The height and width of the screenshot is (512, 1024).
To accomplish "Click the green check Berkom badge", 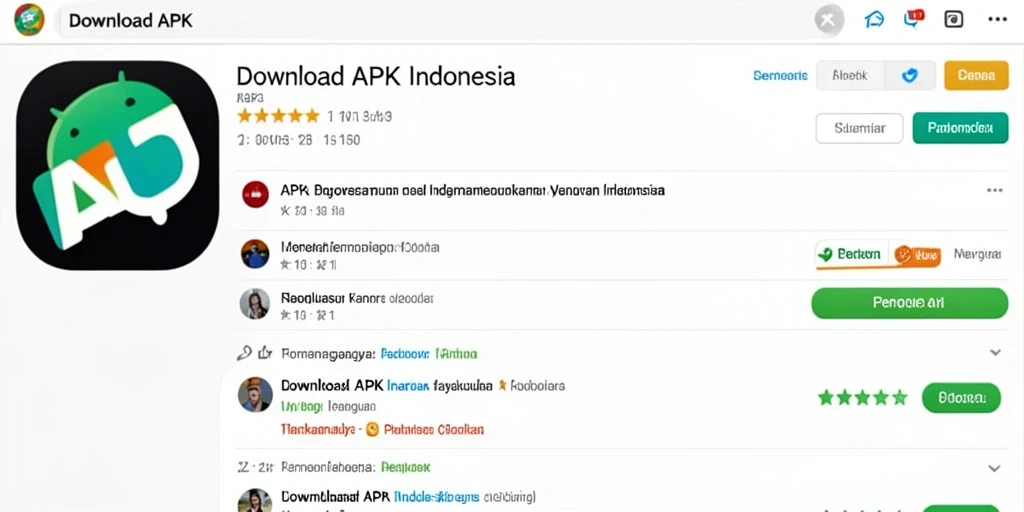I will [x=850, y=255].
